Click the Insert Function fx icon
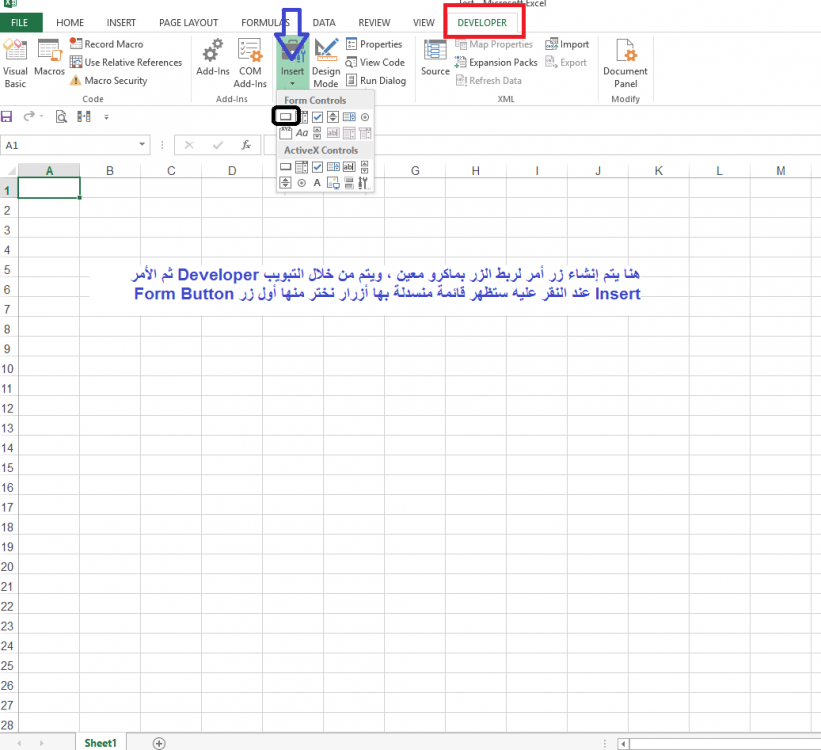The image size is (821, 750). point(246,145)
